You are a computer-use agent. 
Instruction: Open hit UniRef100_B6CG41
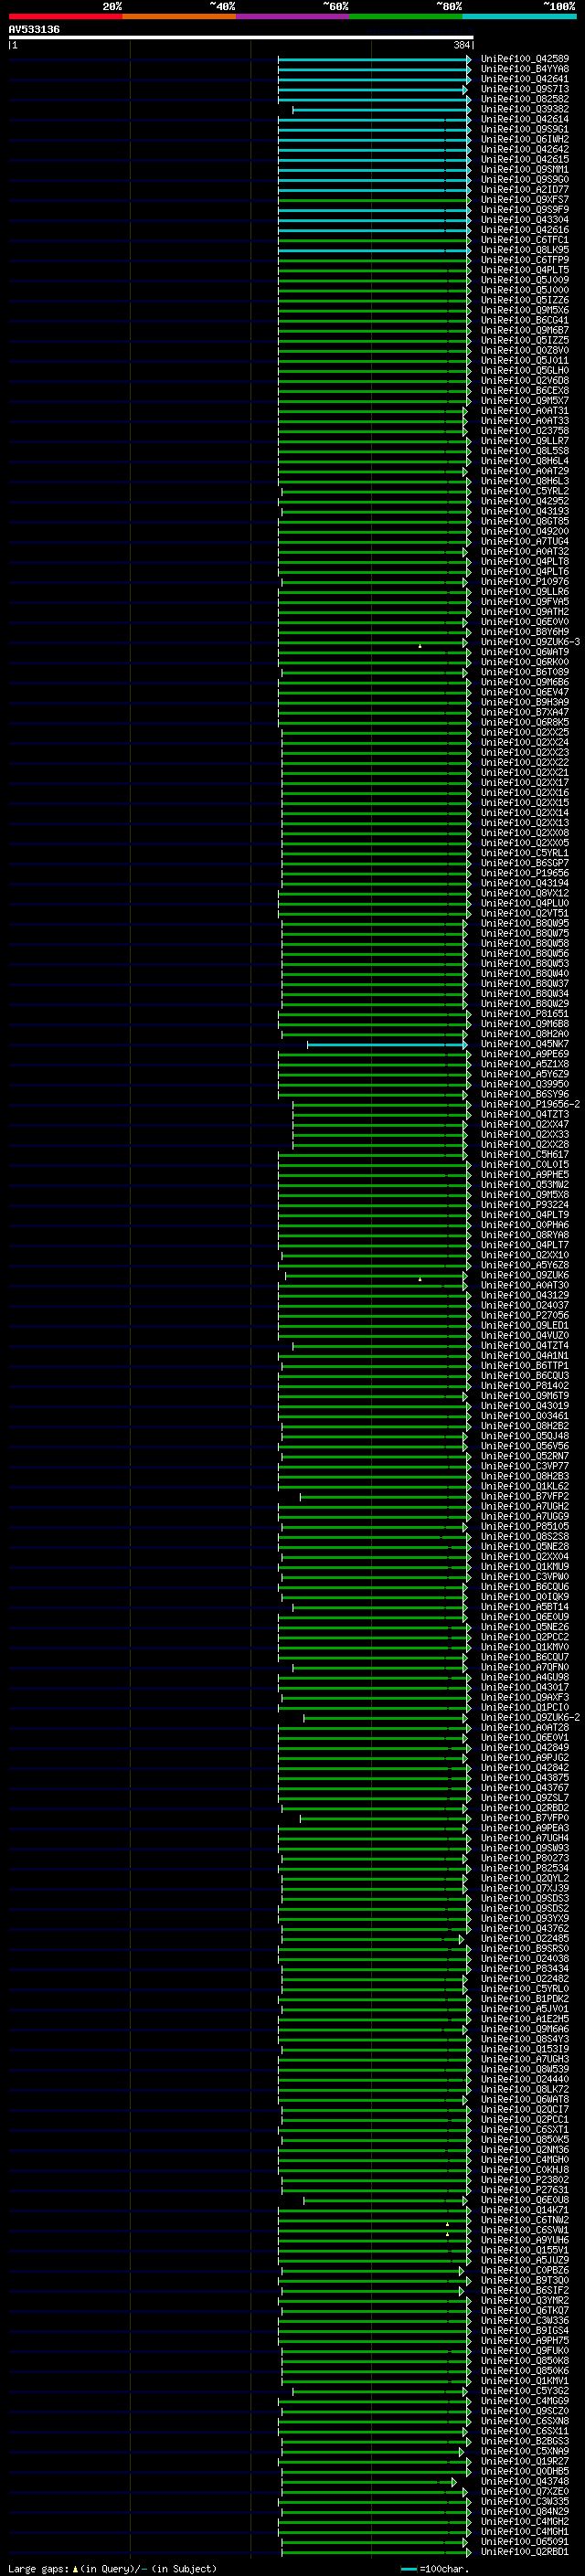(x=525, y=320)
